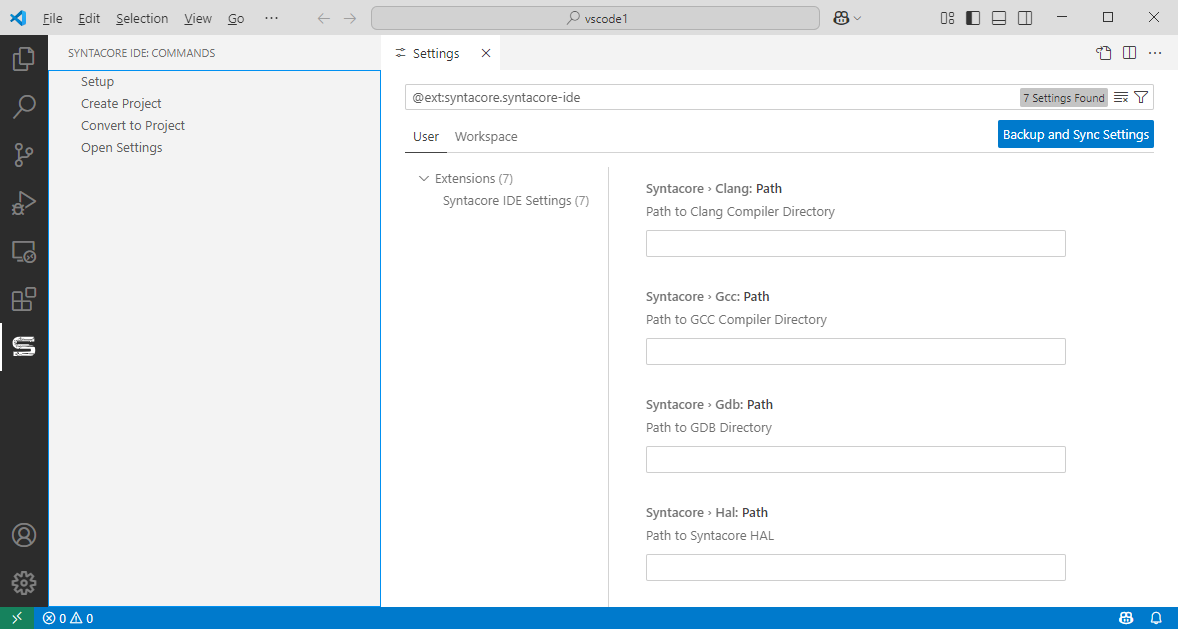The width and height of the screenshot is (1178, 629).
Task: Run the Create Project command
Action: coord(121,103)
